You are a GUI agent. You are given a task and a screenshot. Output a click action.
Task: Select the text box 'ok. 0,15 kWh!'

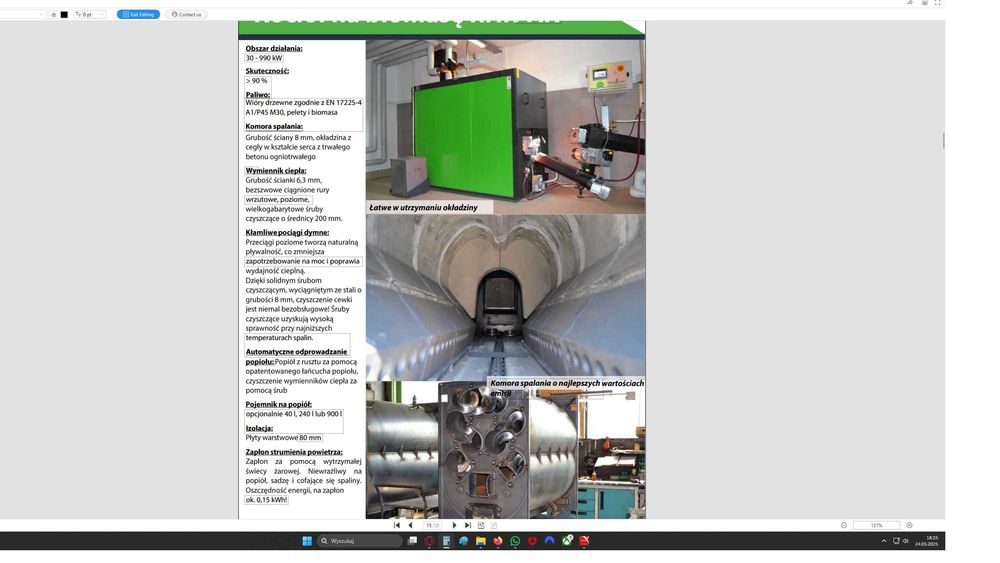pyautogui.click(x=267, y=500)
